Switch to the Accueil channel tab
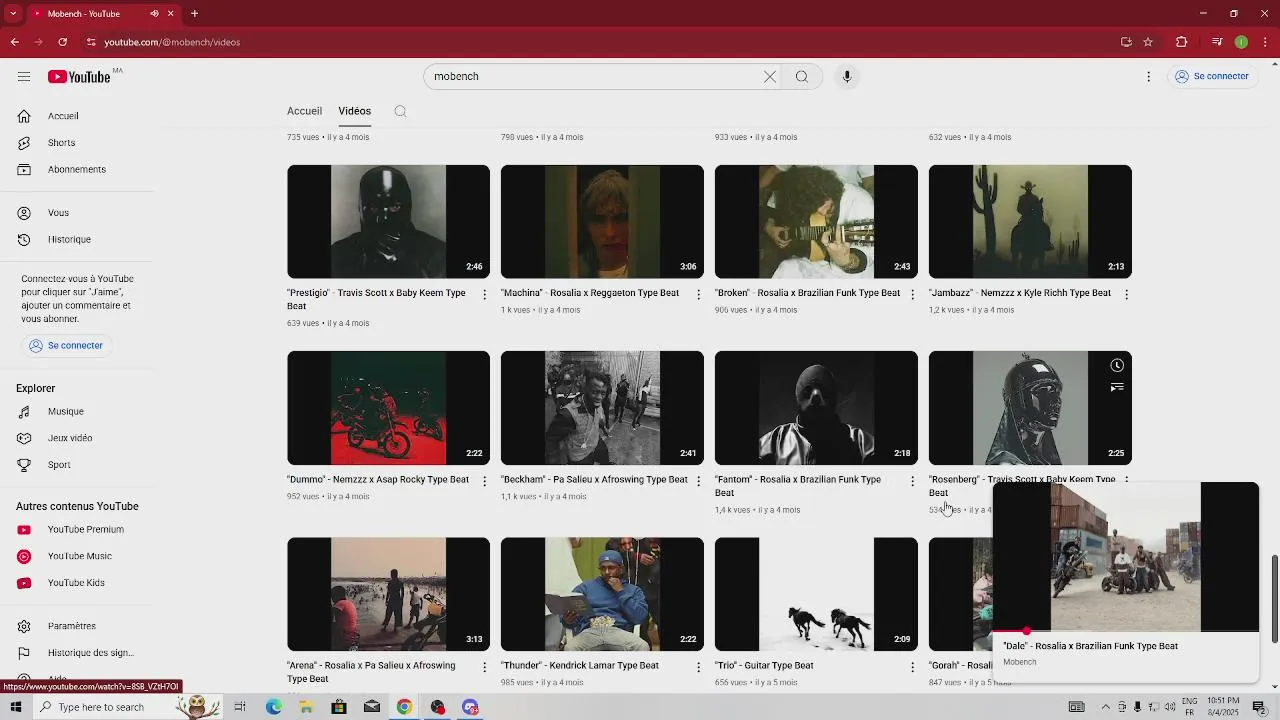Viewport: 1280px width, 720px height. tap(304, 111)
